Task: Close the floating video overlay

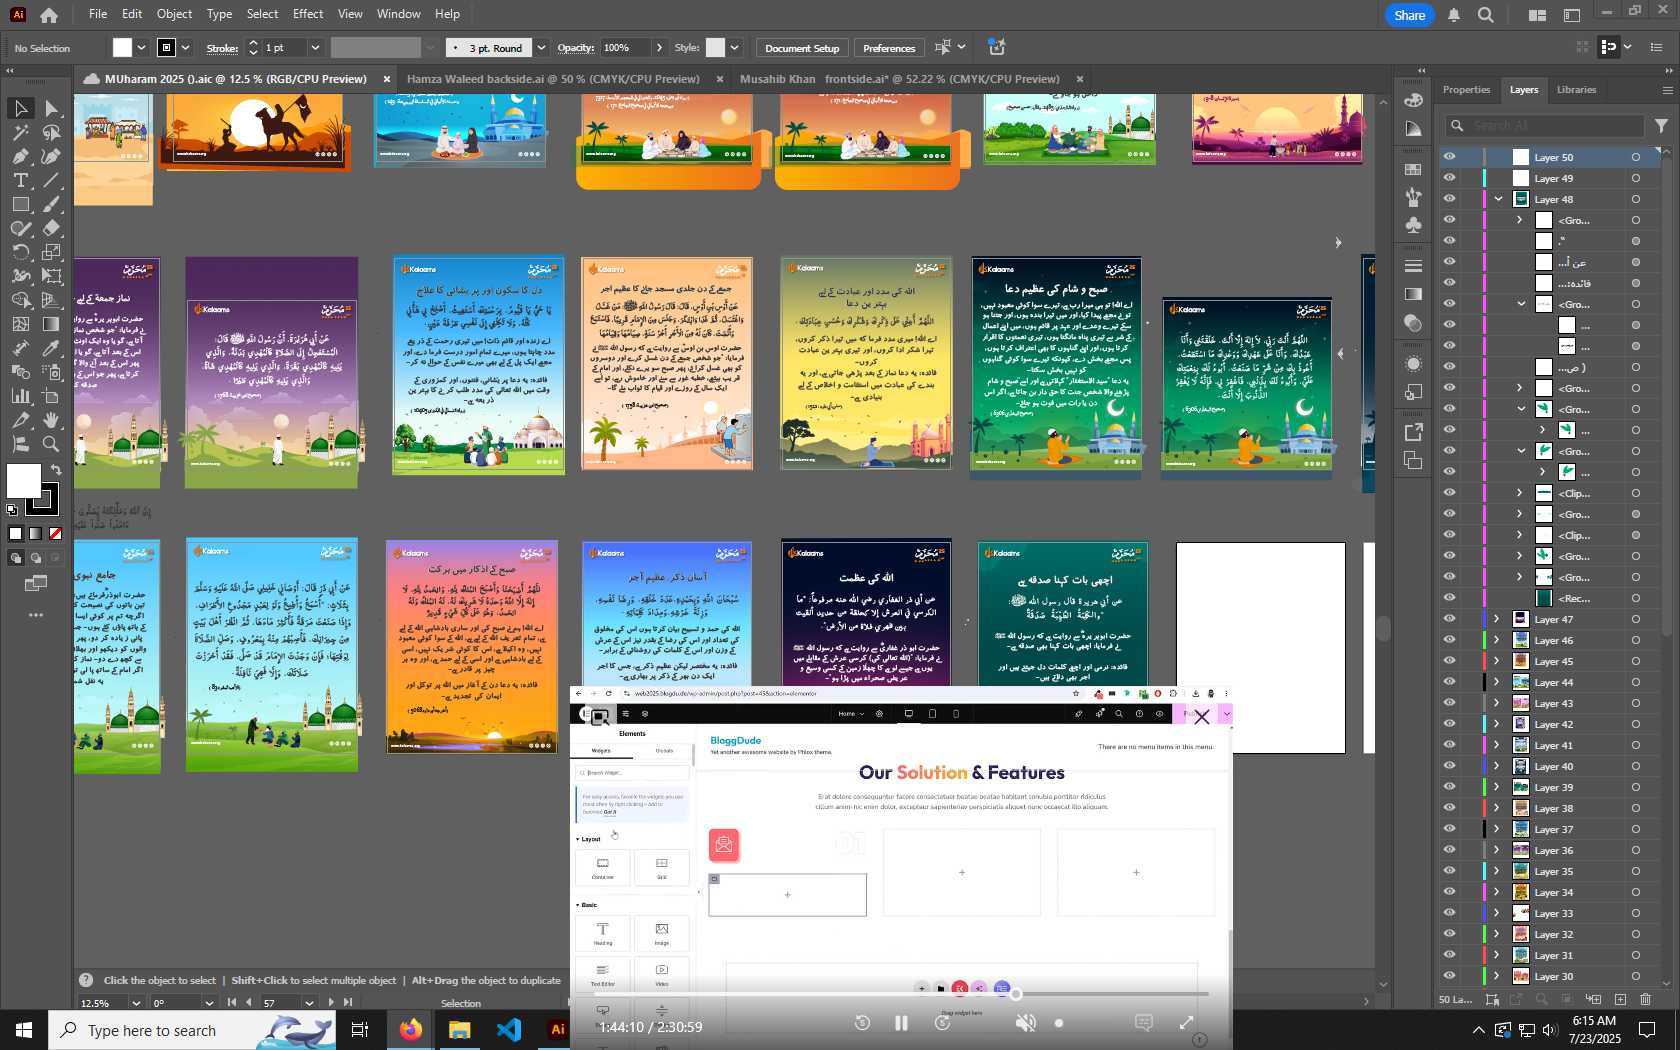Action: [x=1202, y=717]
